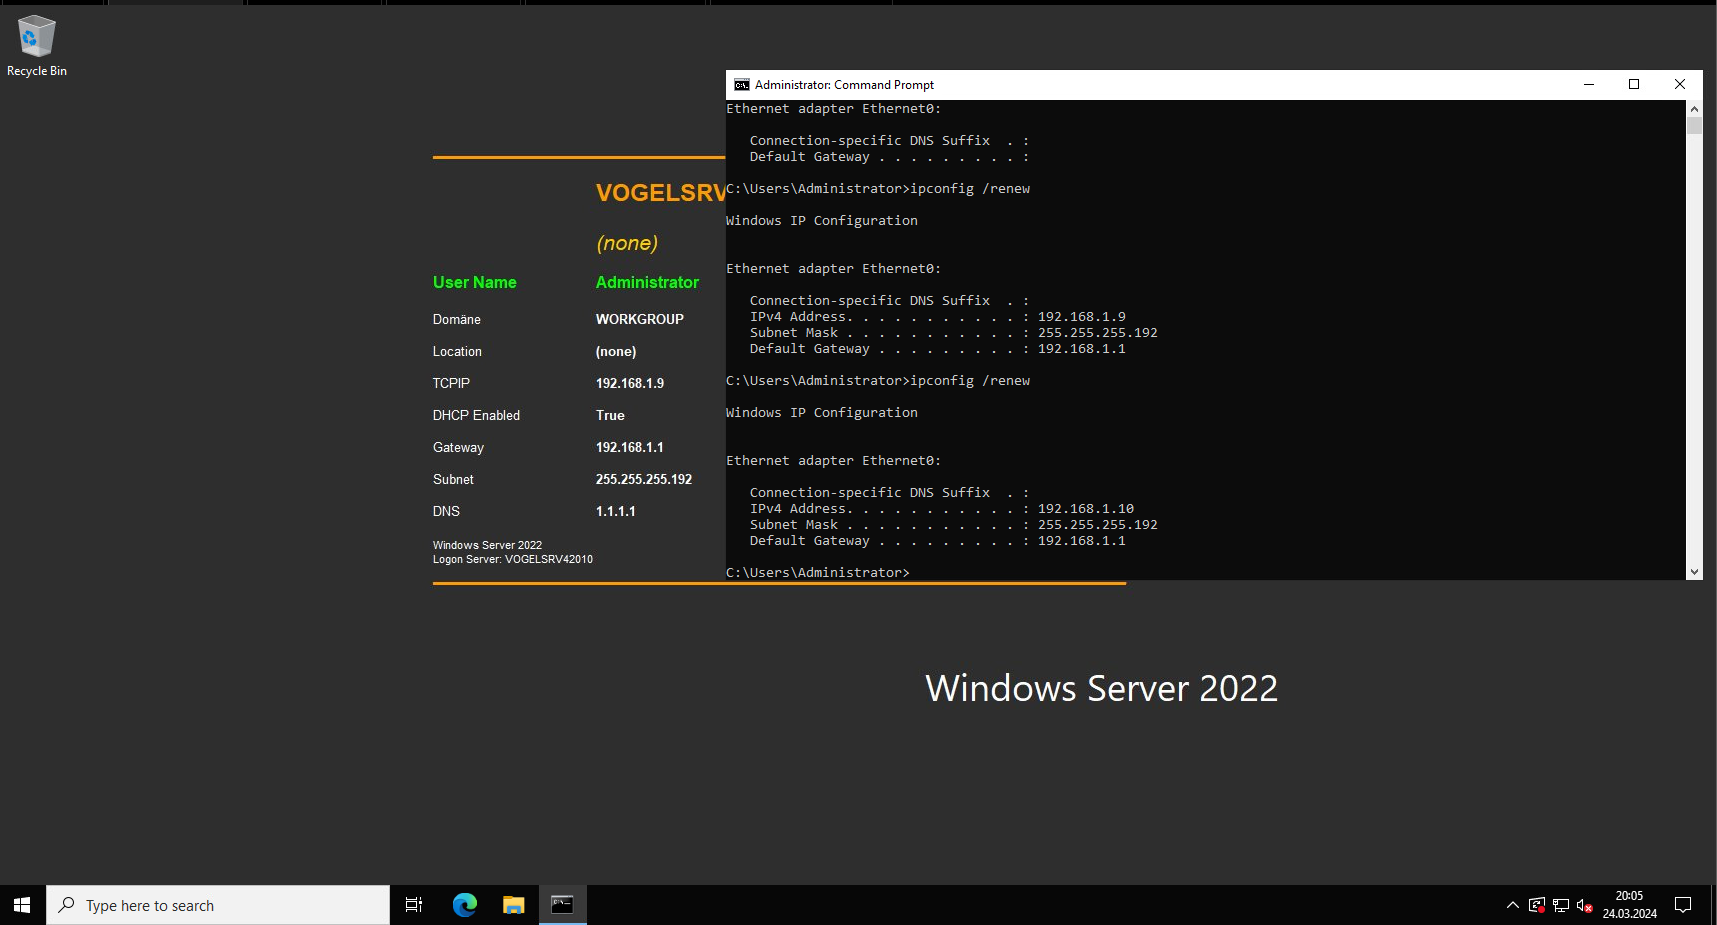Click the last Default Gateway 192.168.1.1 line
The width and height of the screenshot is (1717, 925).
pos(938,540)
